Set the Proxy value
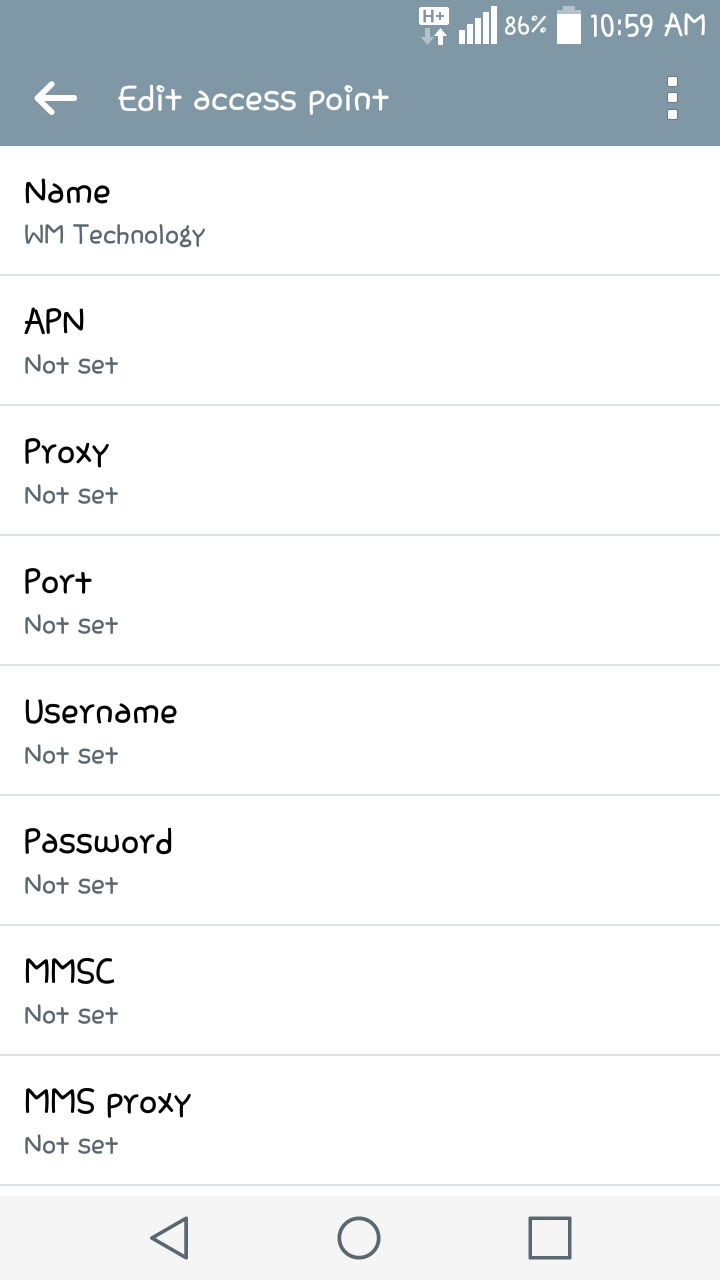 [x=360, y=470]
